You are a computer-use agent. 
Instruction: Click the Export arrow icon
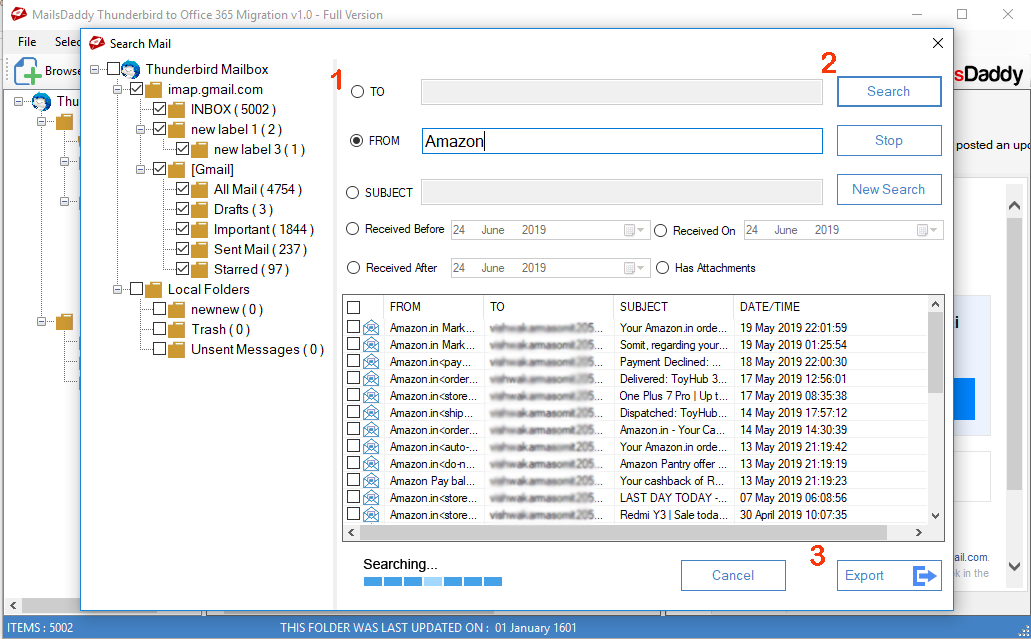924,576
